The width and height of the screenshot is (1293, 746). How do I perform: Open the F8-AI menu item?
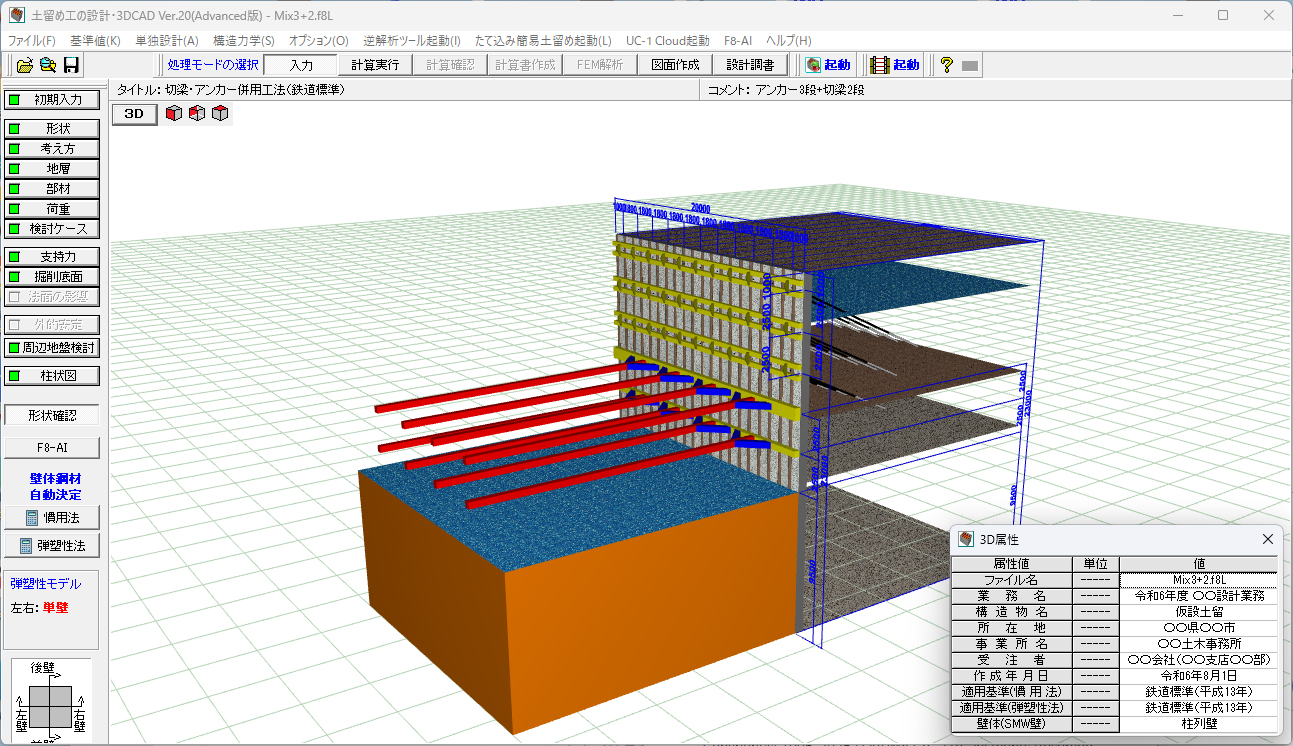point(738,41)
